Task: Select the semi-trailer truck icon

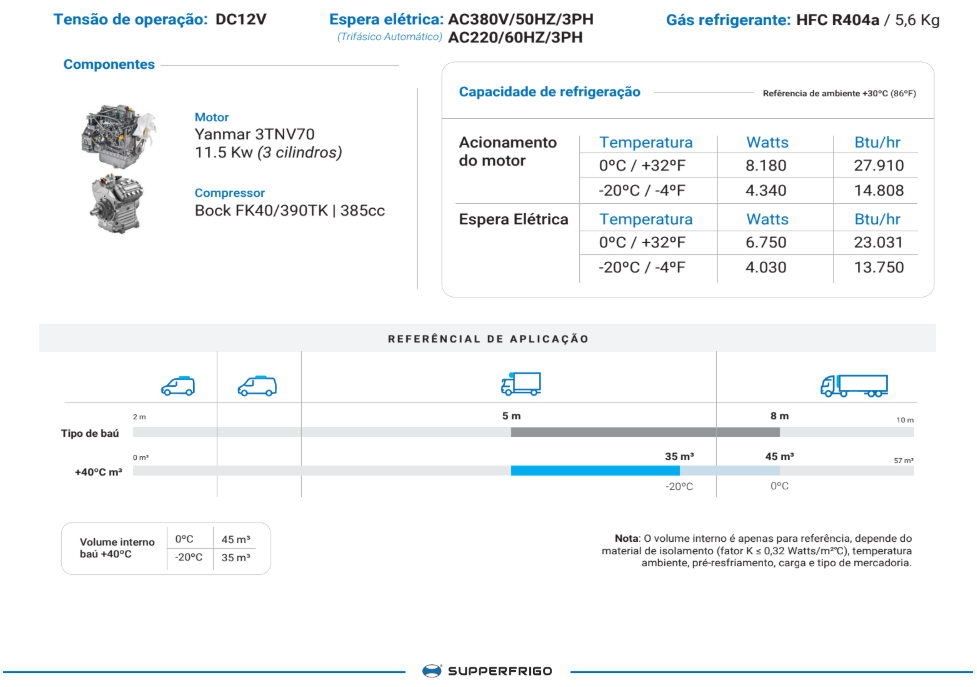Action: click(x=853, y=385)
